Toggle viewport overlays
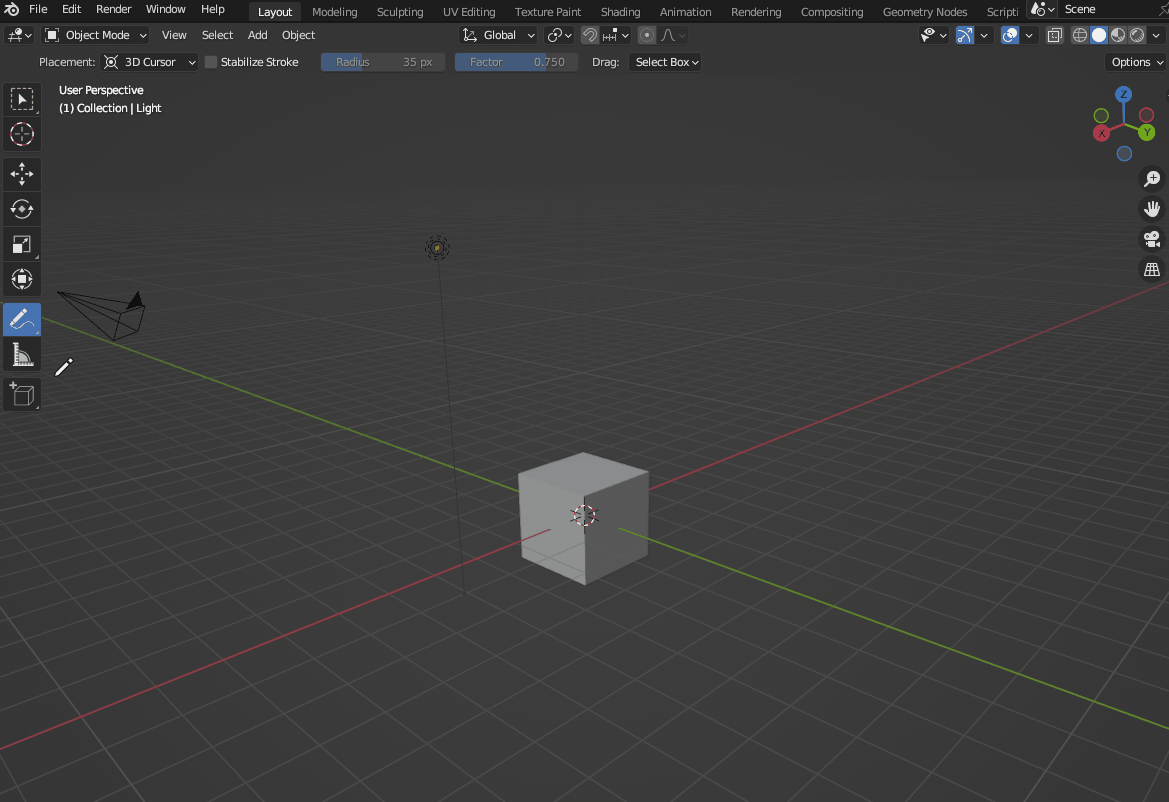The width and height of the screenshot is (1169, 802). click(x=1009, y=35)
